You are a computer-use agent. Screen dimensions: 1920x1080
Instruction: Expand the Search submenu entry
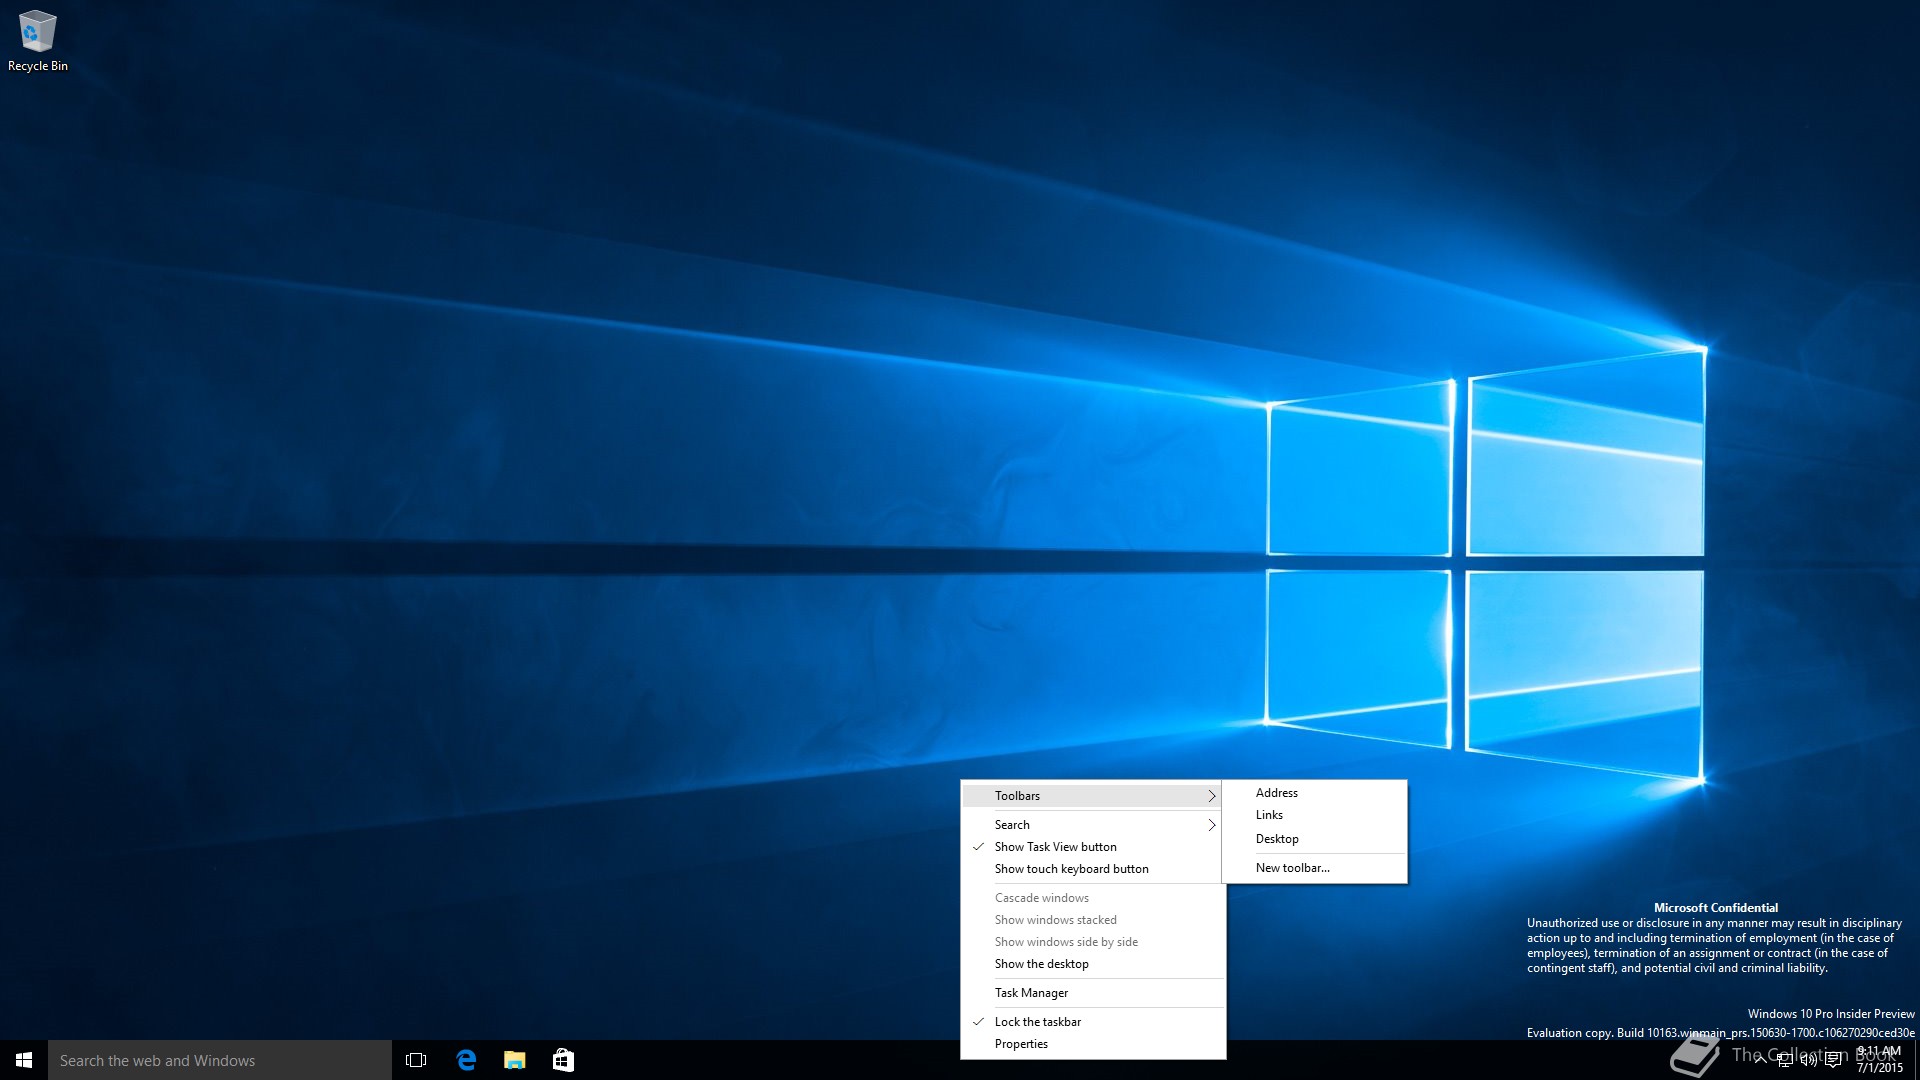(1092, 825)
